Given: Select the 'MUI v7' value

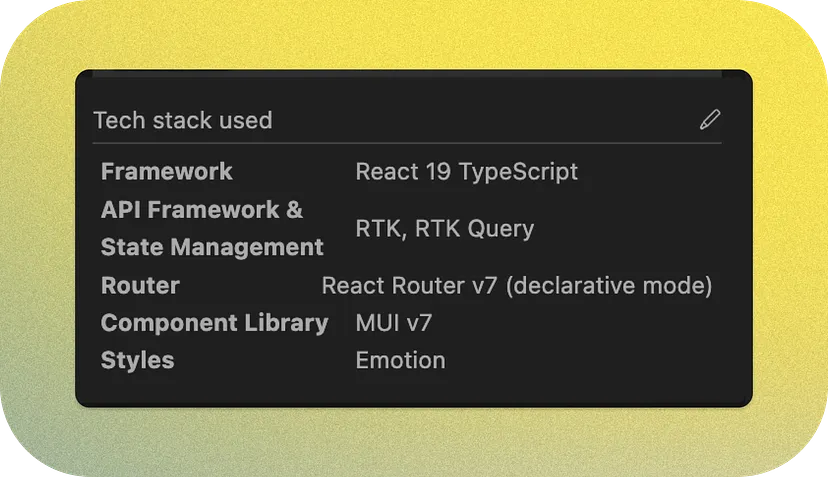Looking at the screenshot, I should click(x=393, y=323).
